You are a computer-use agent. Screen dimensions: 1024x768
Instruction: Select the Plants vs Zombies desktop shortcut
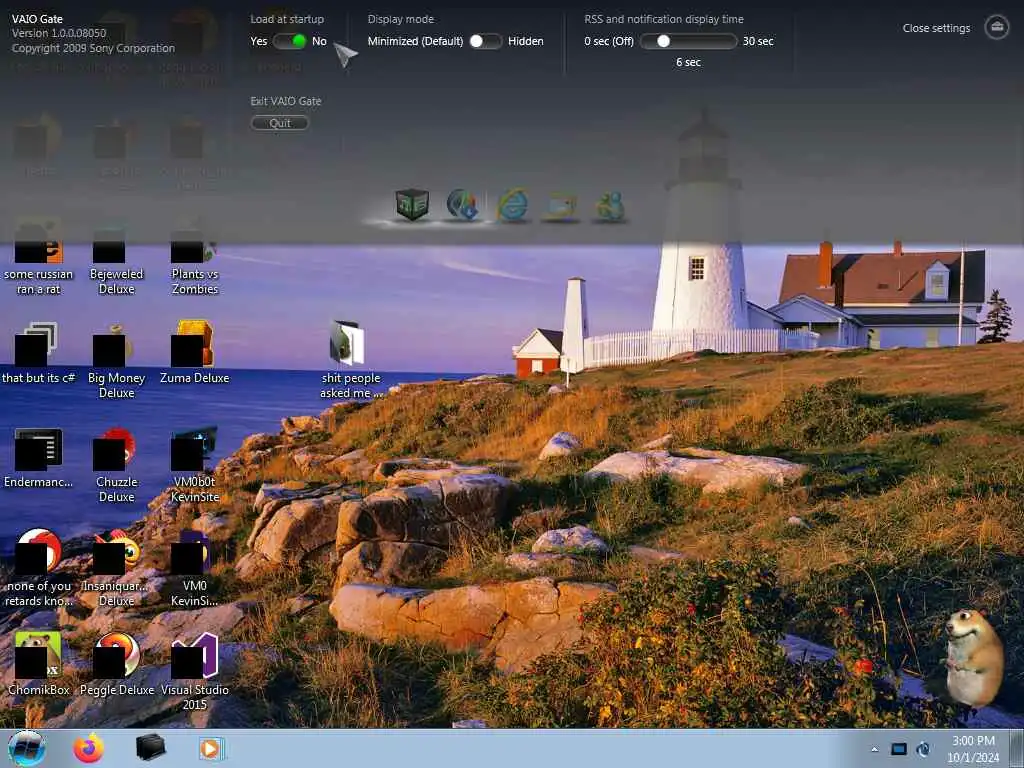tap(195, 257)
